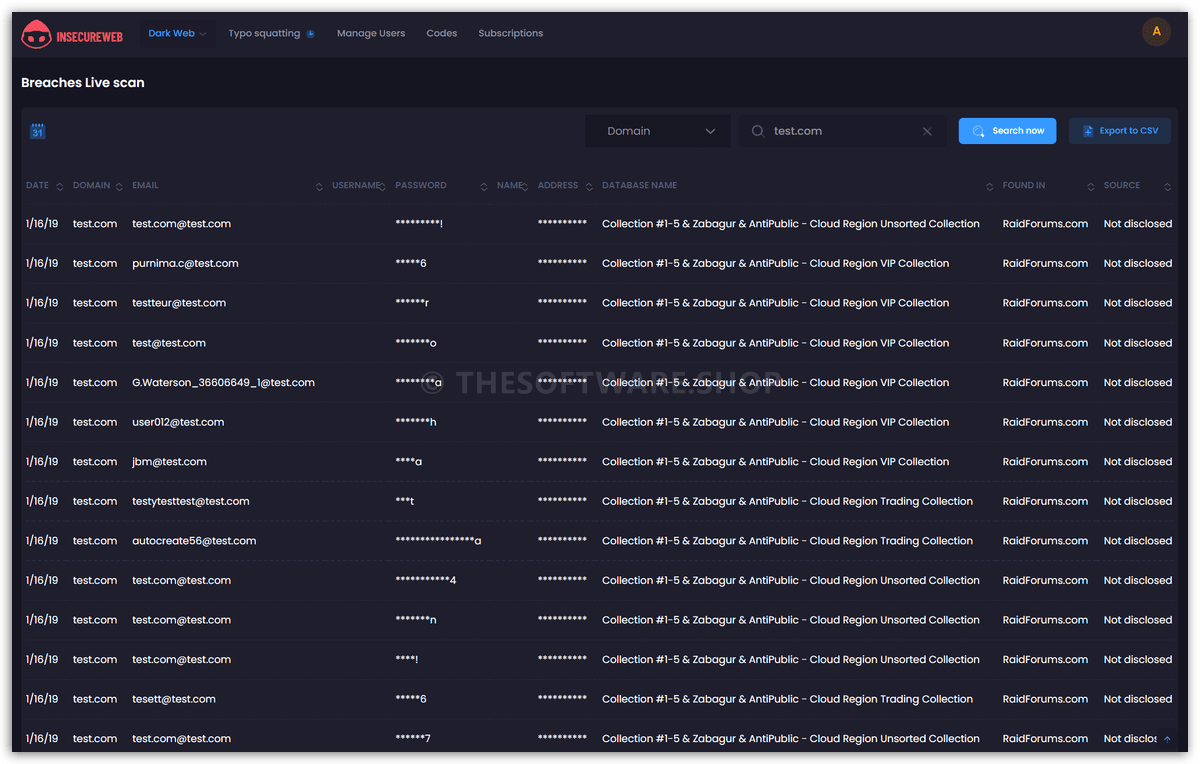This screenshot has width=1200, height=764.
Task: Select email purnima.c@test.com
Action: [x=185, y=264]
